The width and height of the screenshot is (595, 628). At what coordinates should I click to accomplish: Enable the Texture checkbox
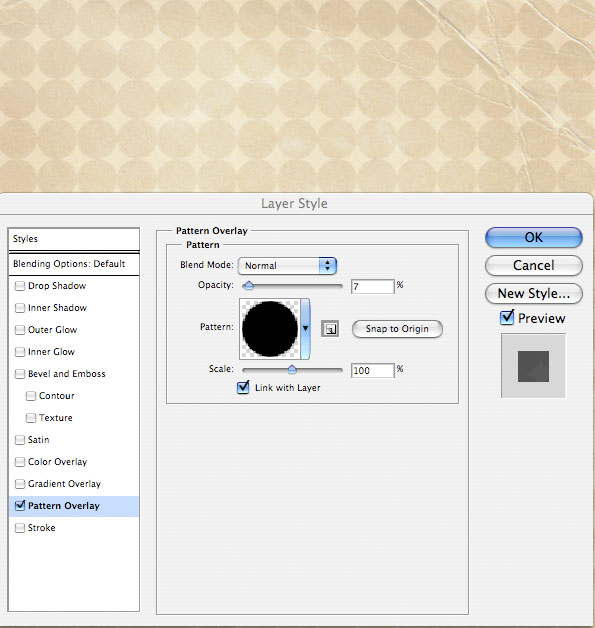[31, 418]
